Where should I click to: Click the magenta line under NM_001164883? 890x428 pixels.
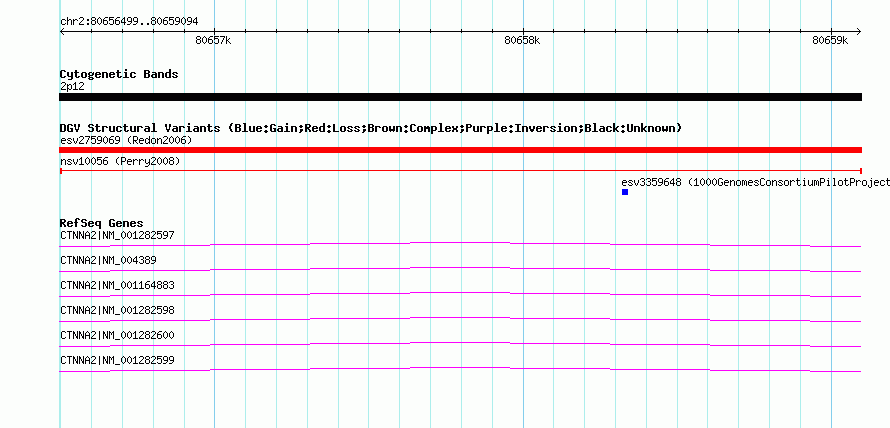[460, 294]
